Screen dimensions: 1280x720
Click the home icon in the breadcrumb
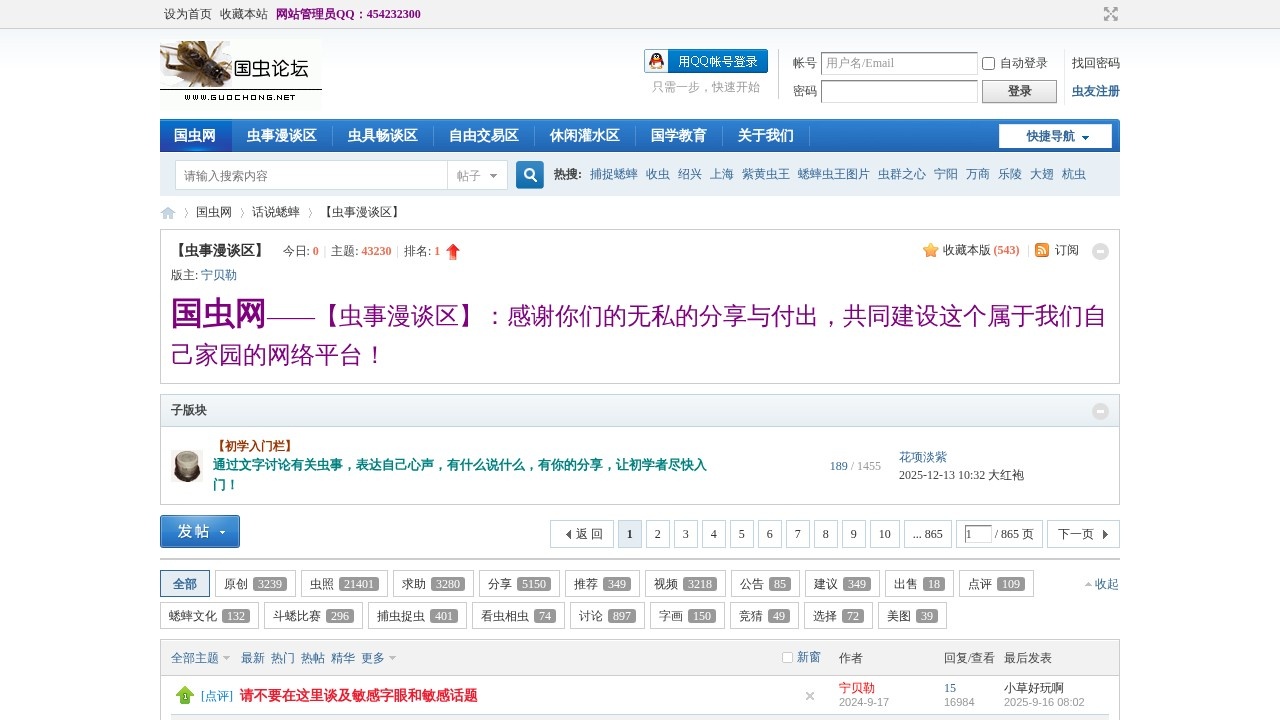pyautogui.click(x=167, y=212)
